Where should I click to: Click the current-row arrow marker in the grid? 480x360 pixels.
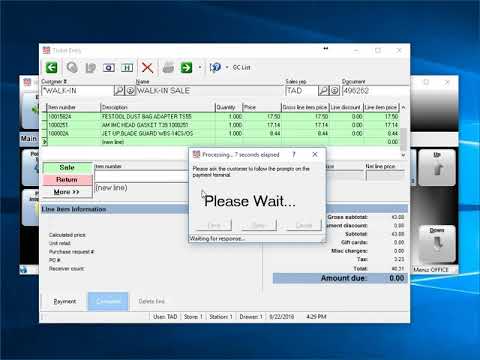[x=44, y=142]
